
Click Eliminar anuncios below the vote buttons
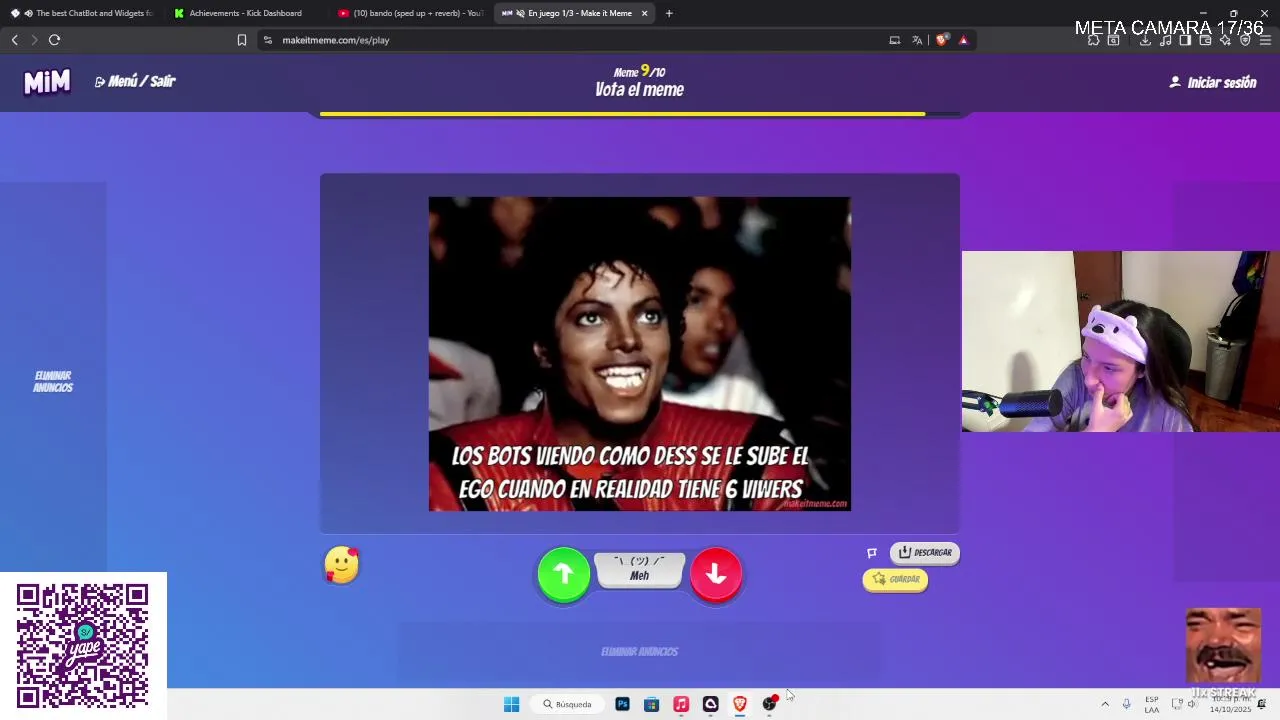coord(640,652)
